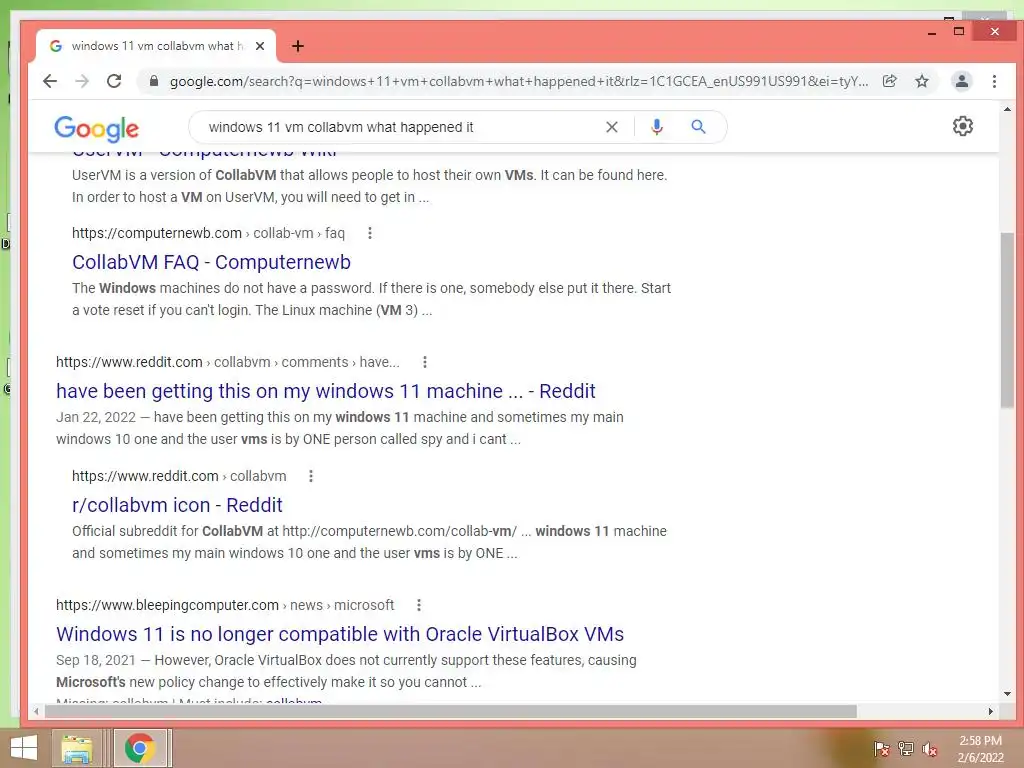This screenshot has height=768, width=1024.
Task: Click the Google search text field
Action: [398, 127]
